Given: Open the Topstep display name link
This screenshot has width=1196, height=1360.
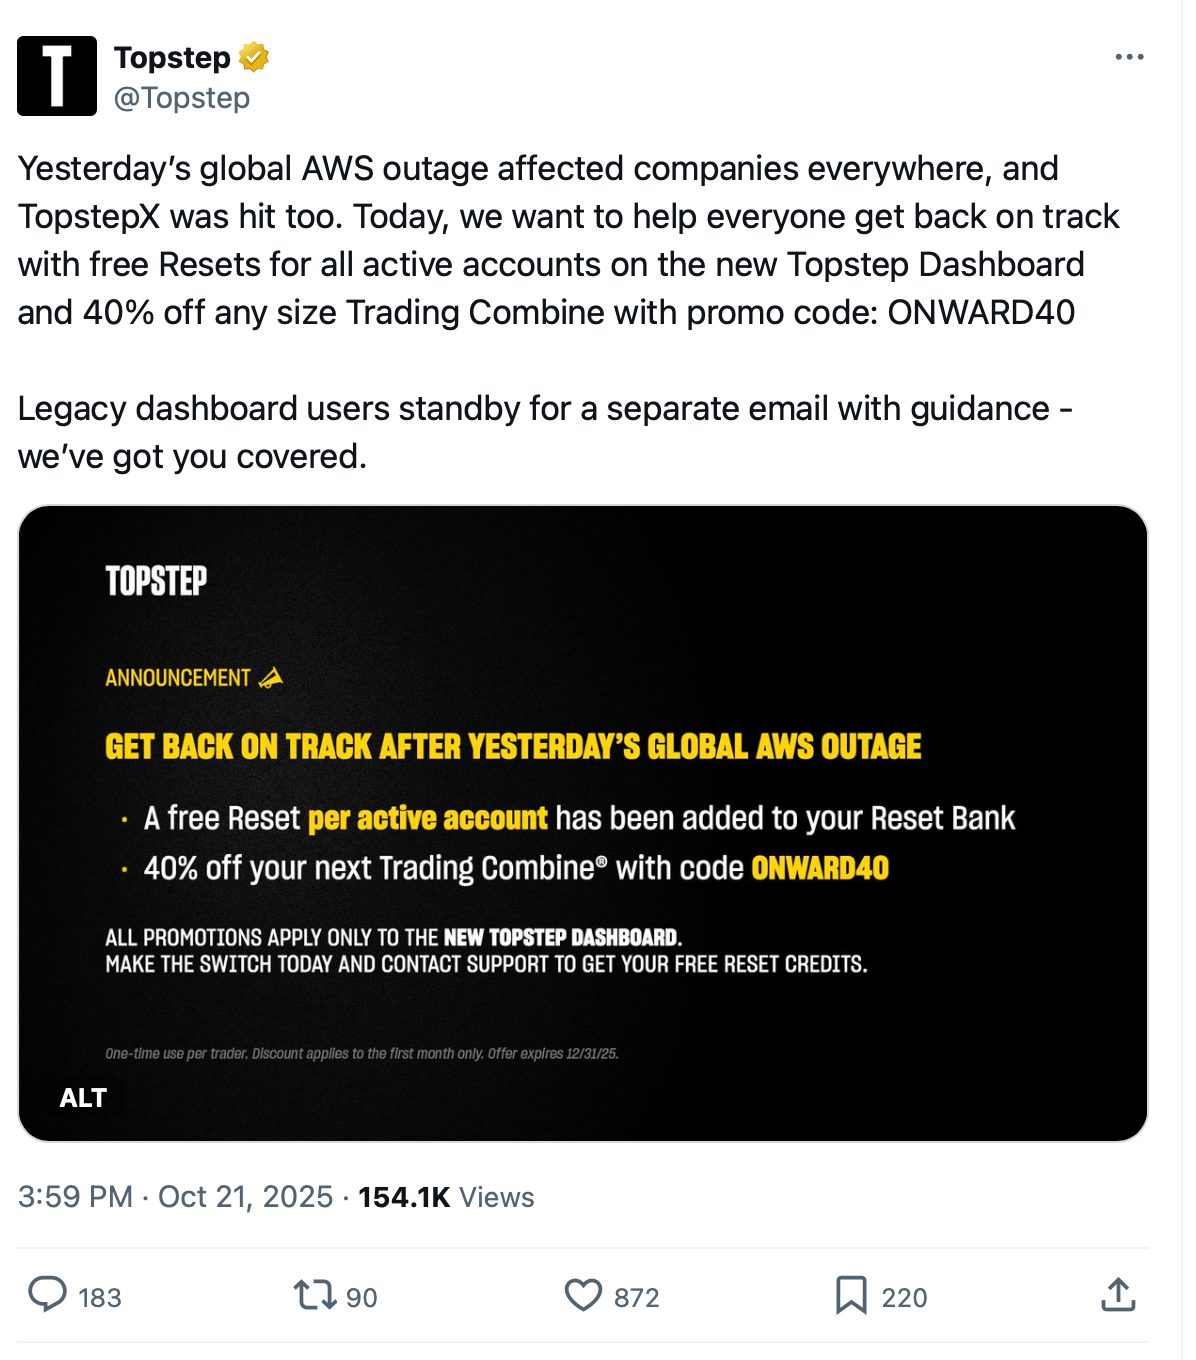Looking at the screenshot, I should (172, 57).
